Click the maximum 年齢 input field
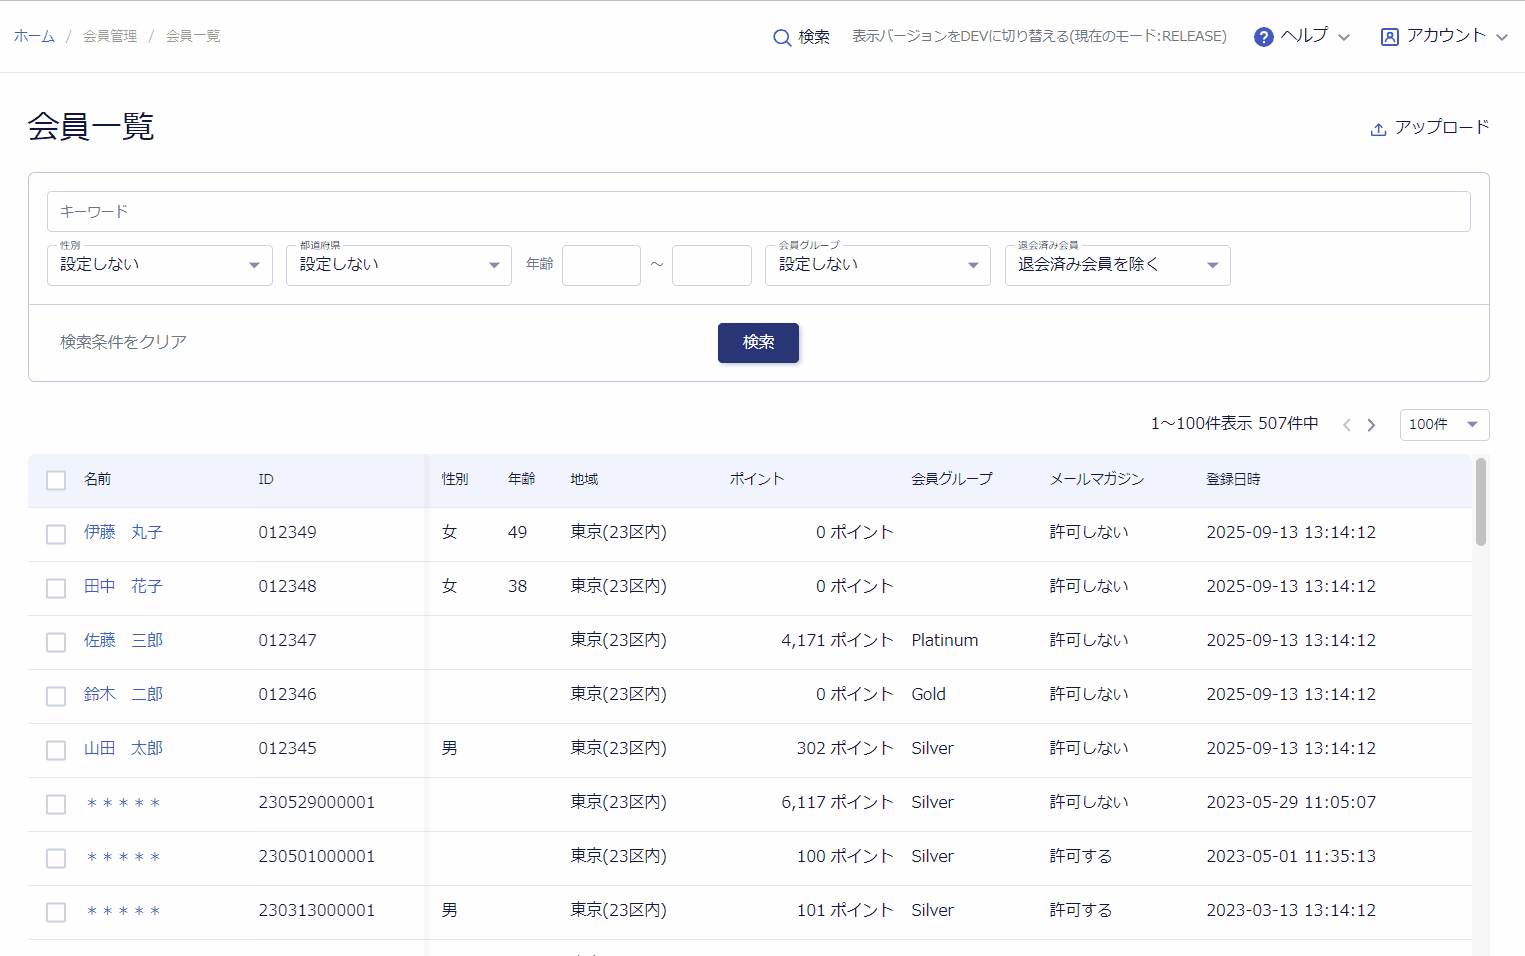The image size is (1525, 956). click(711, 265)
